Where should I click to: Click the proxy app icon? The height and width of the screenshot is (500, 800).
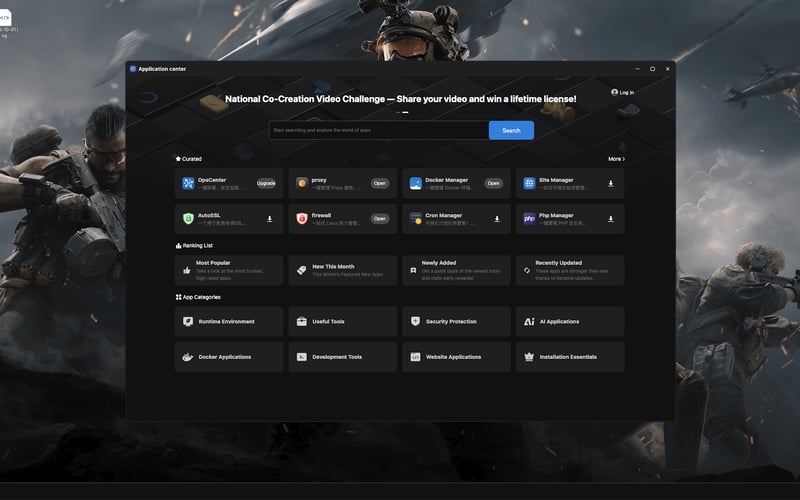(302, 183)
